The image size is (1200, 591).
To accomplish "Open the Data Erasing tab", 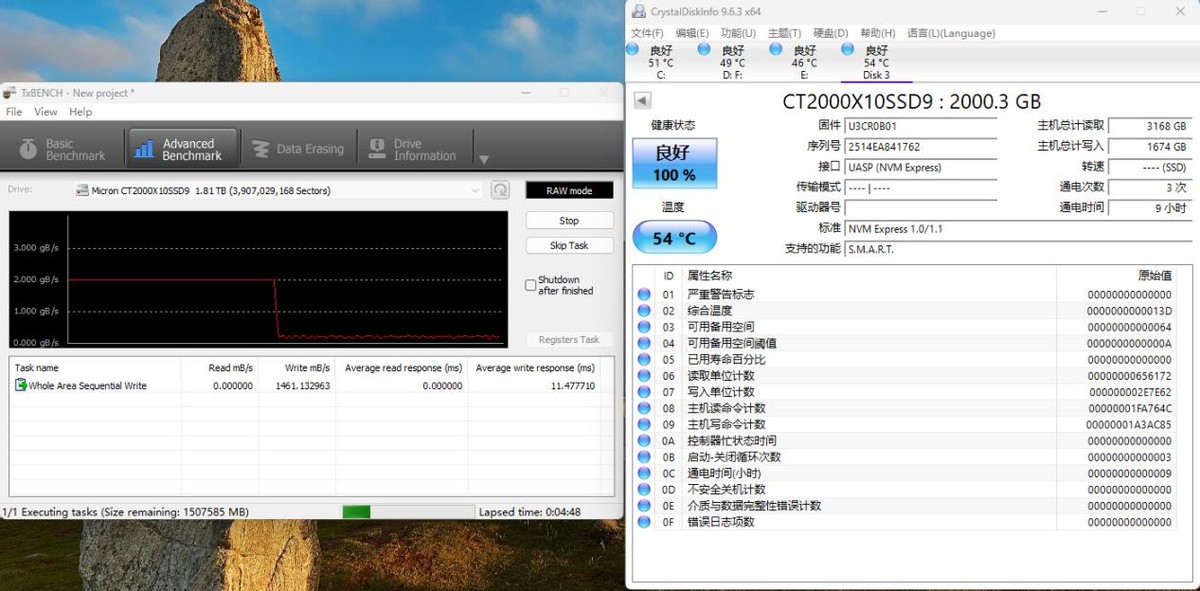I will pyautogui.click(x=297, y=149).
